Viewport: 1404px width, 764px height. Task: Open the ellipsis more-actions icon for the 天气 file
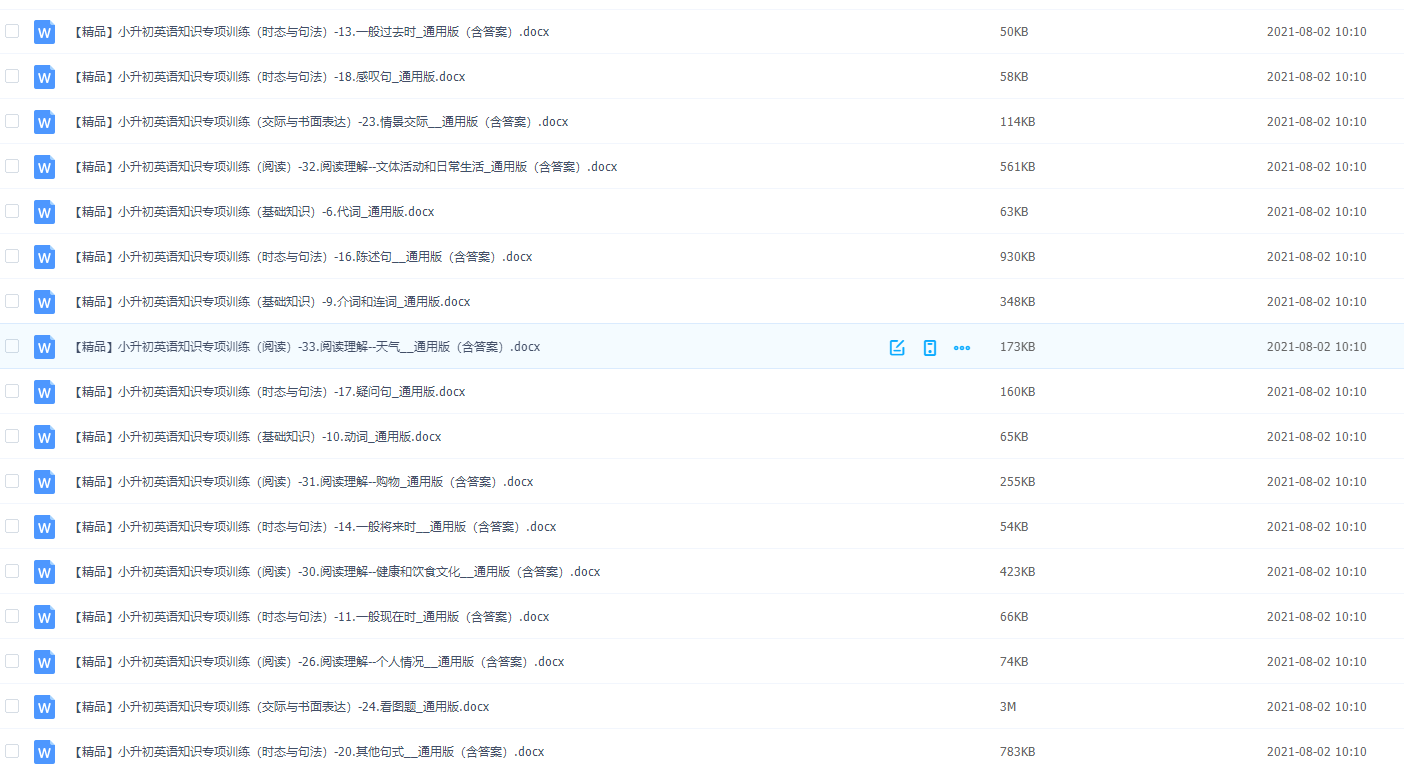pyautogui.click(x=961, y=347)
